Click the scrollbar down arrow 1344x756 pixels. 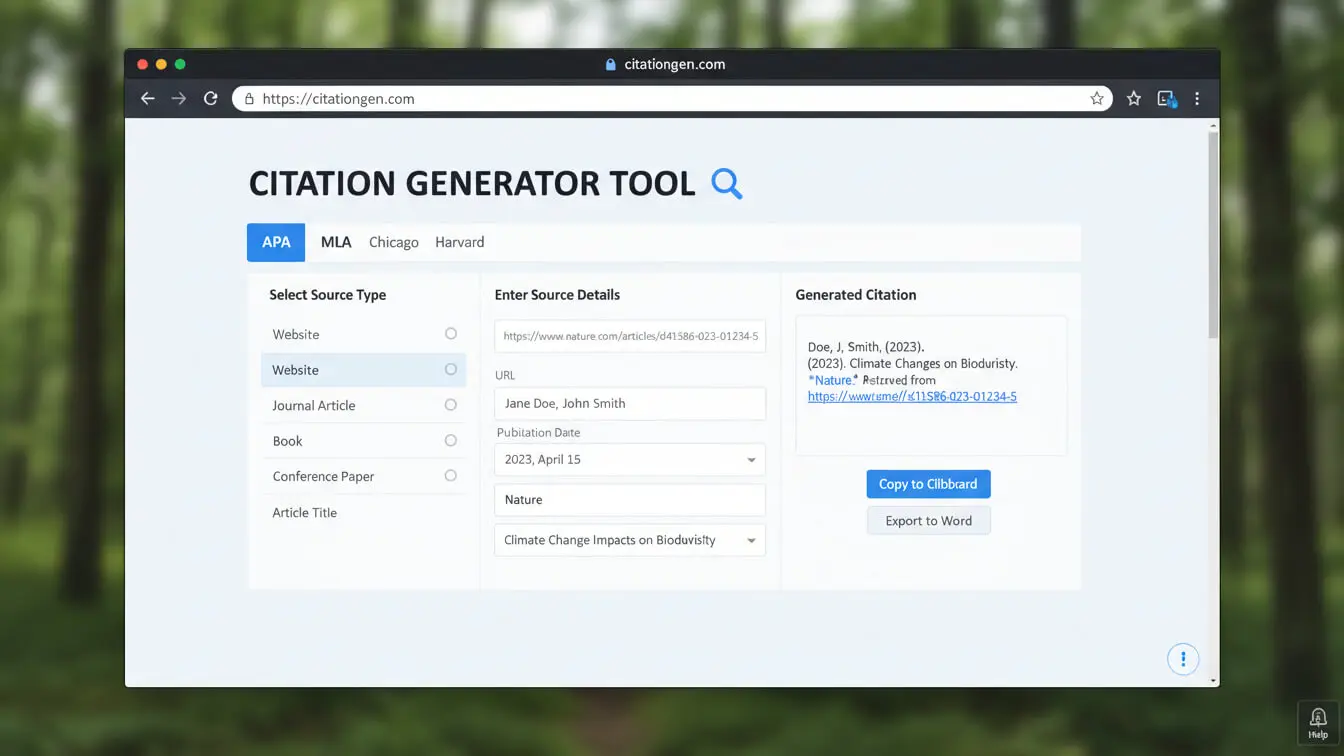coord(1213,681)
